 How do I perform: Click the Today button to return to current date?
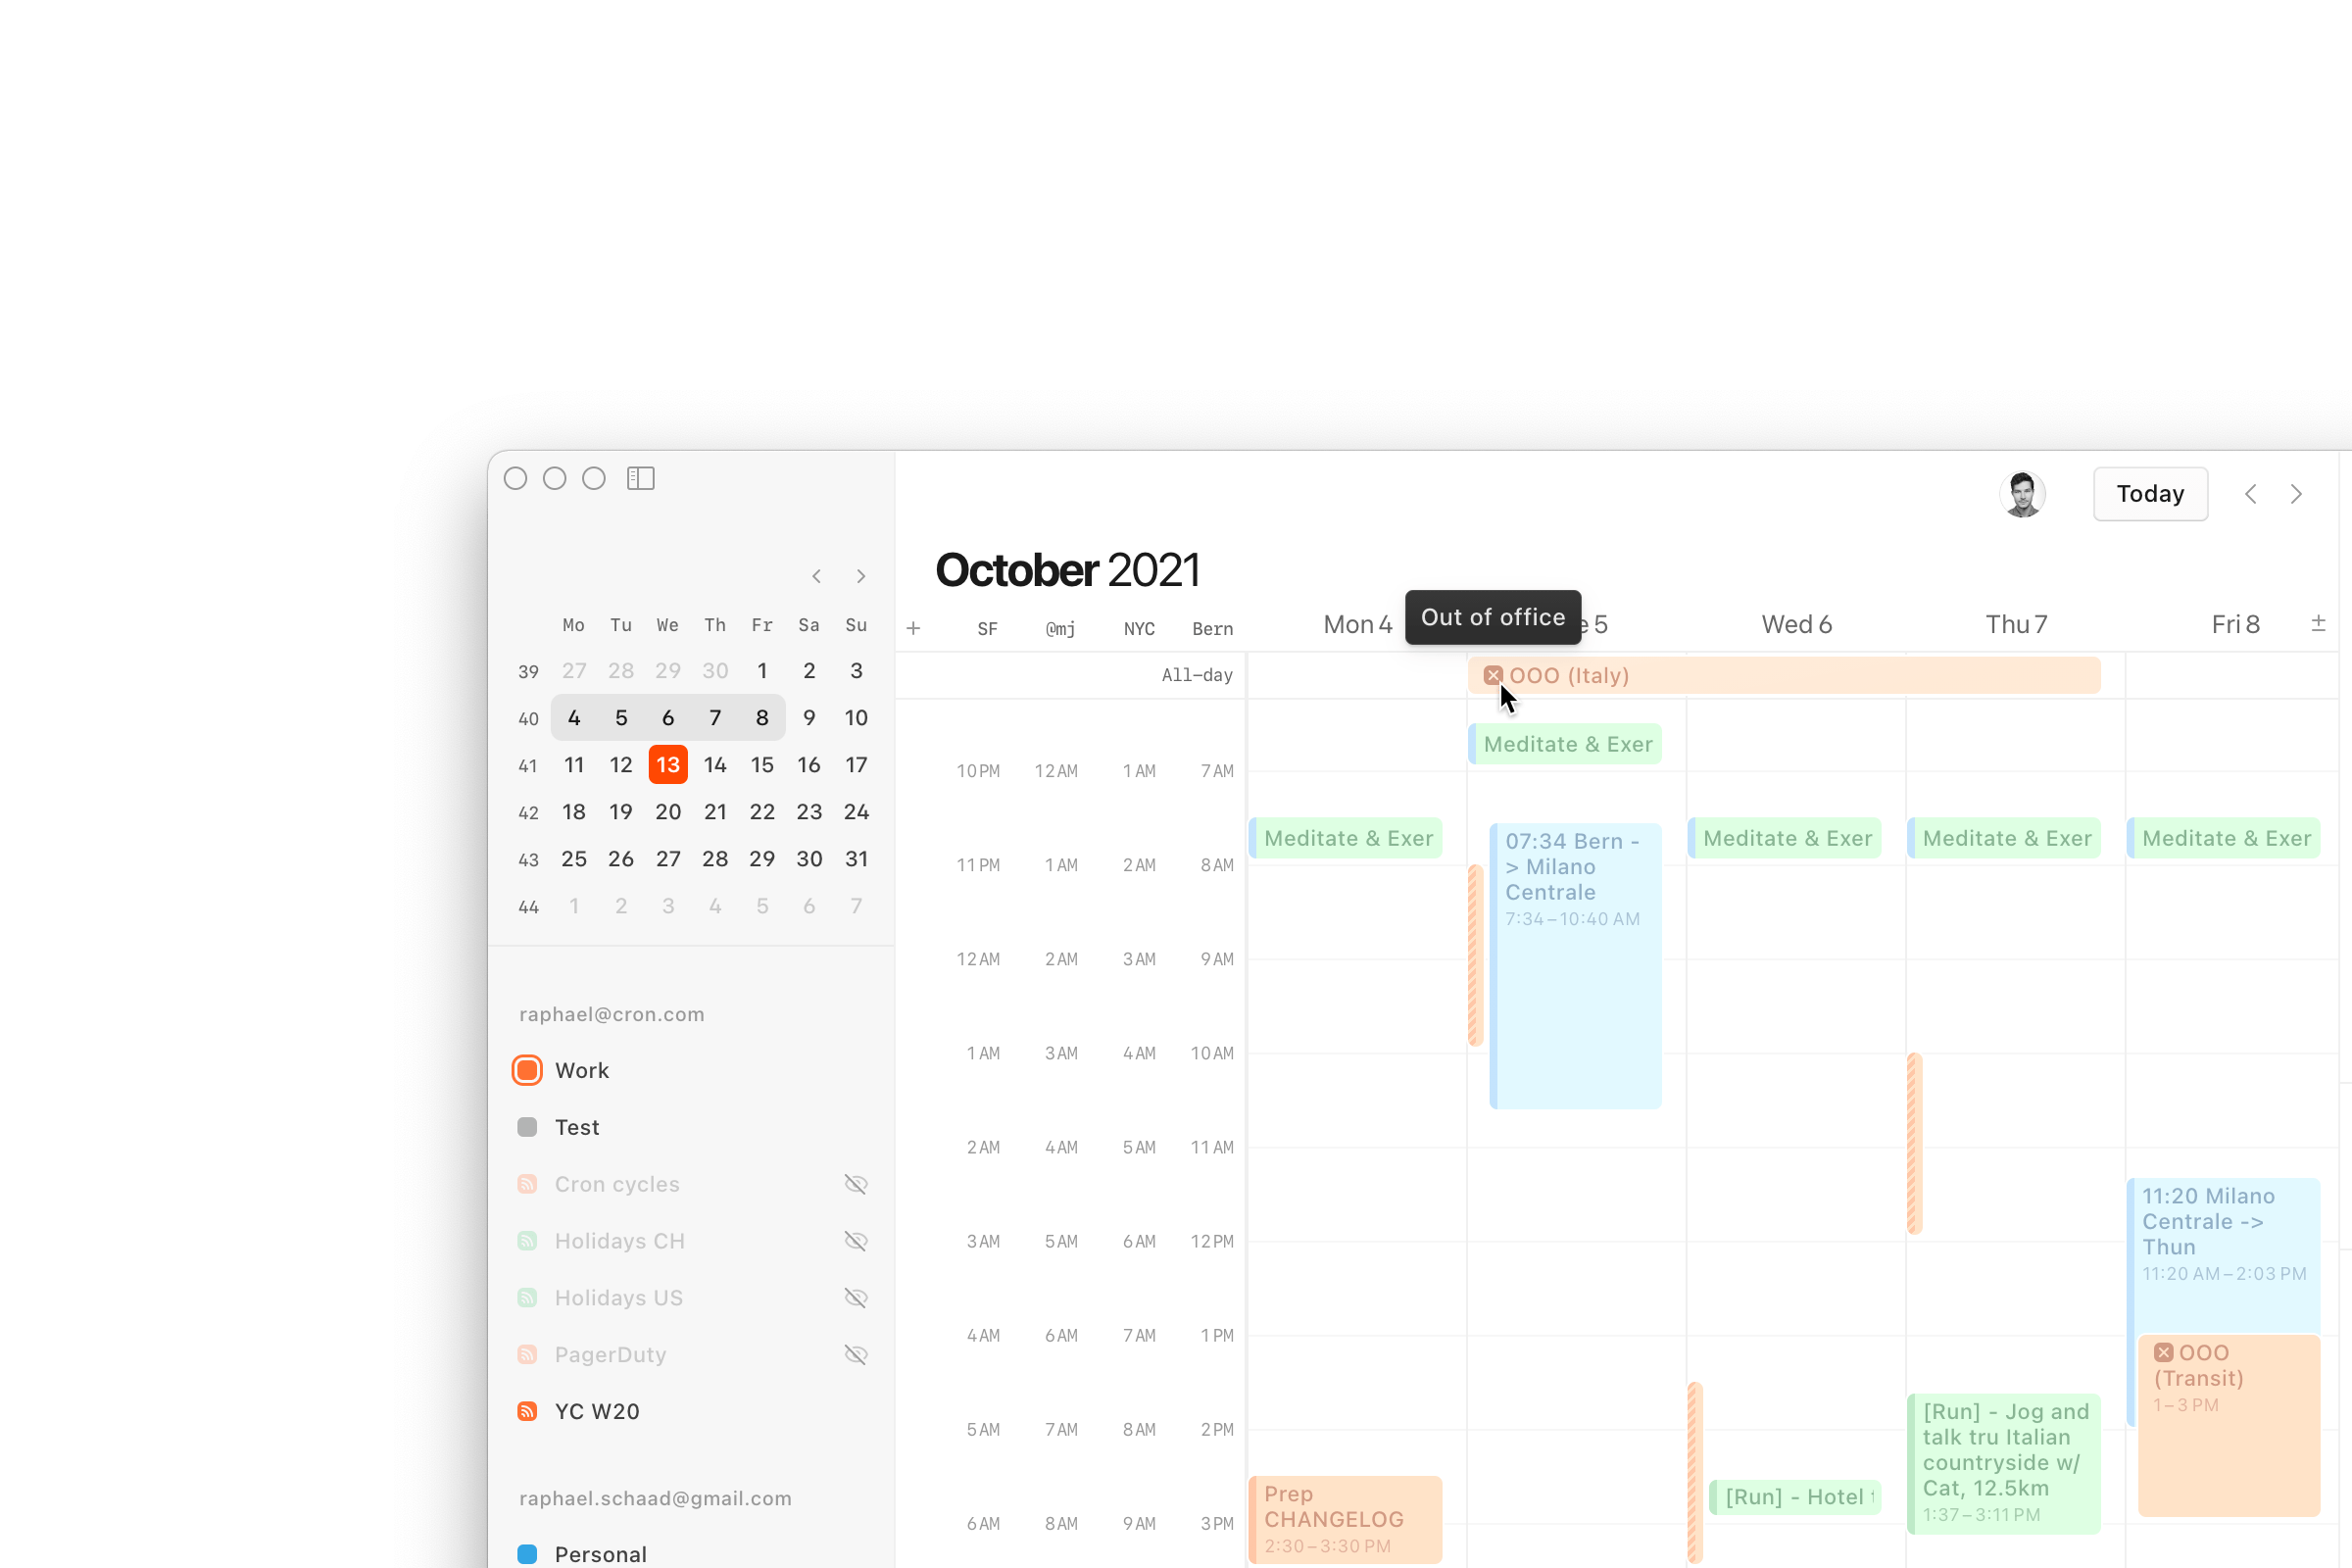[x=2151, y=492]
